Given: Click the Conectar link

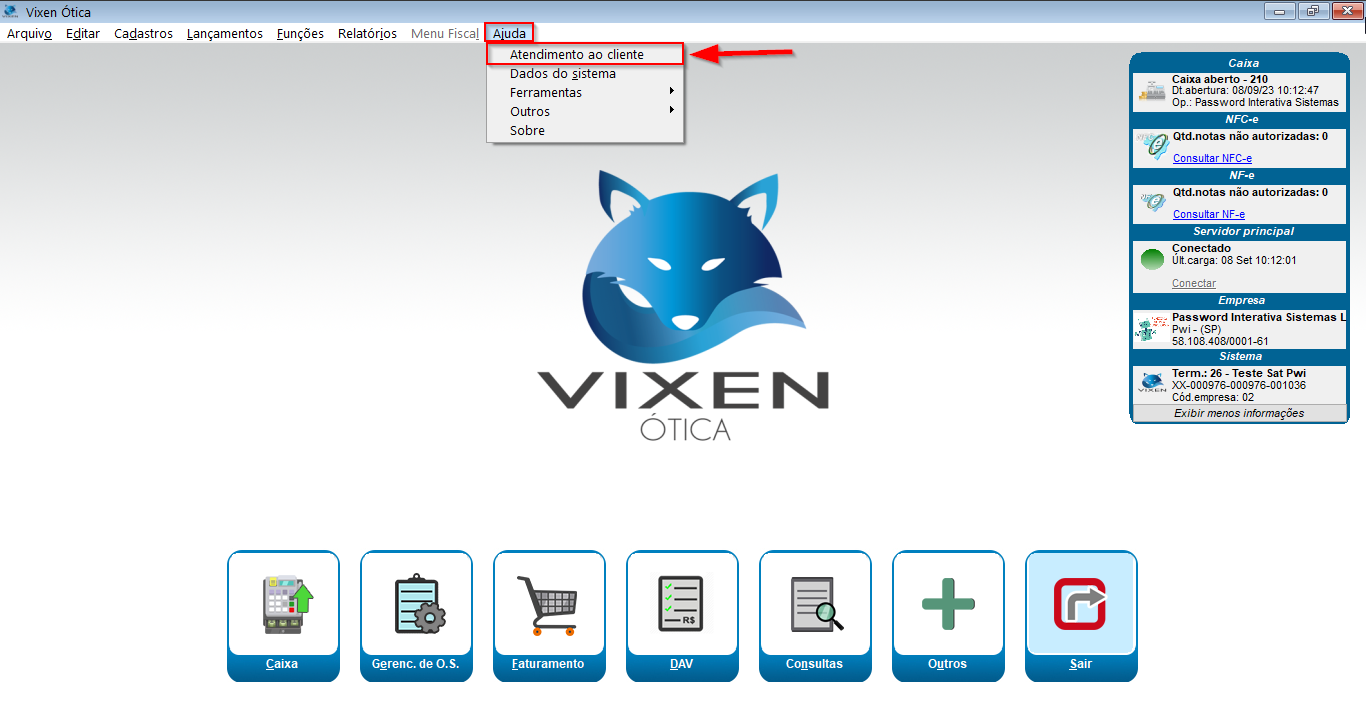Looking at the screenshot, I should coord(1194,283).
